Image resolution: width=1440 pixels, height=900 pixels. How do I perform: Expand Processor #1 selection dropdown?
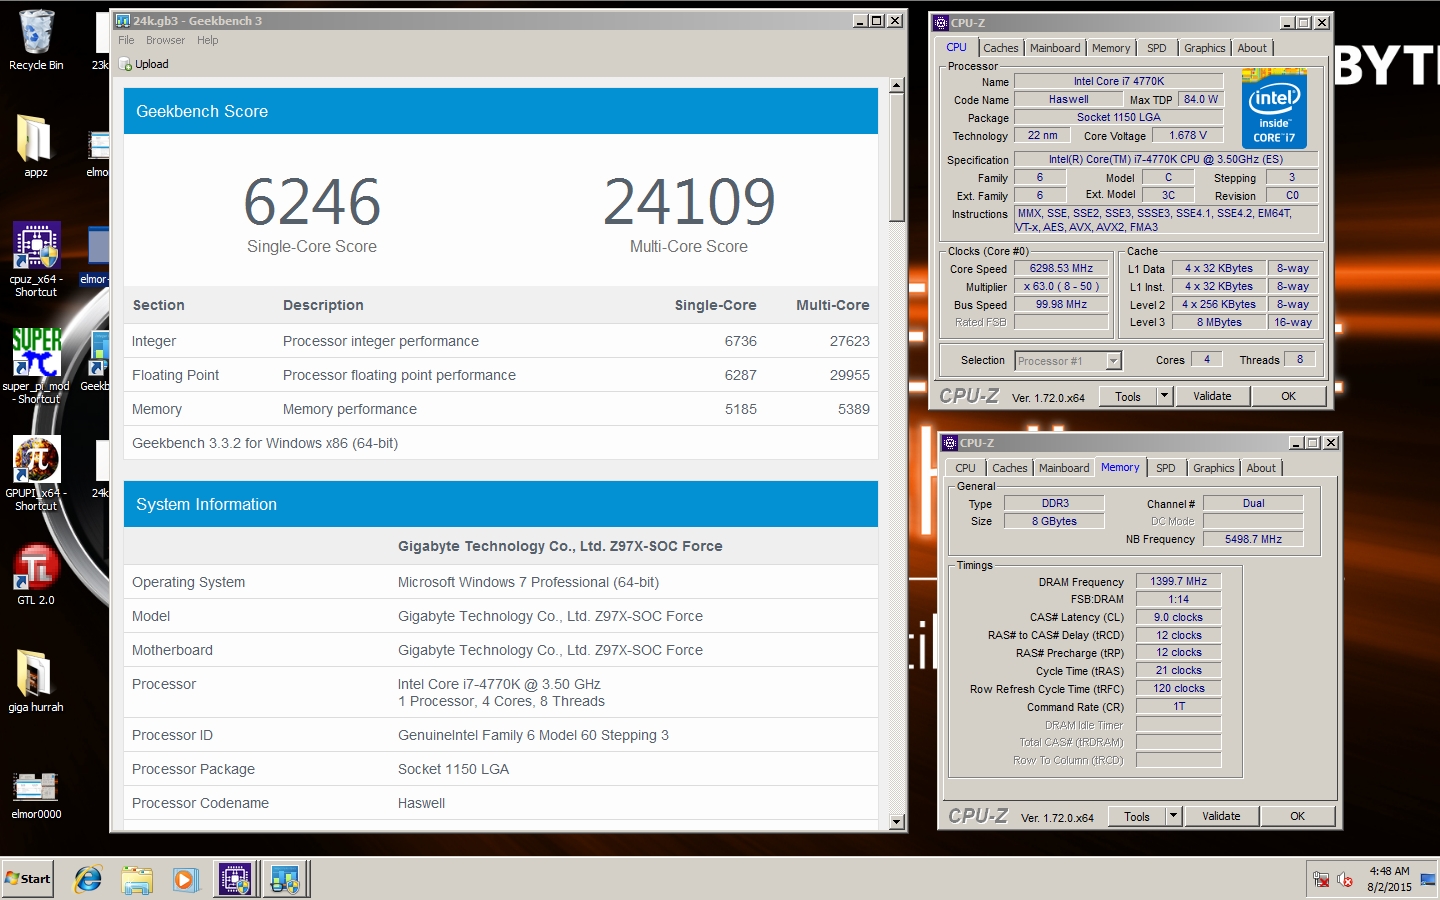click(x=1114, y=361)
